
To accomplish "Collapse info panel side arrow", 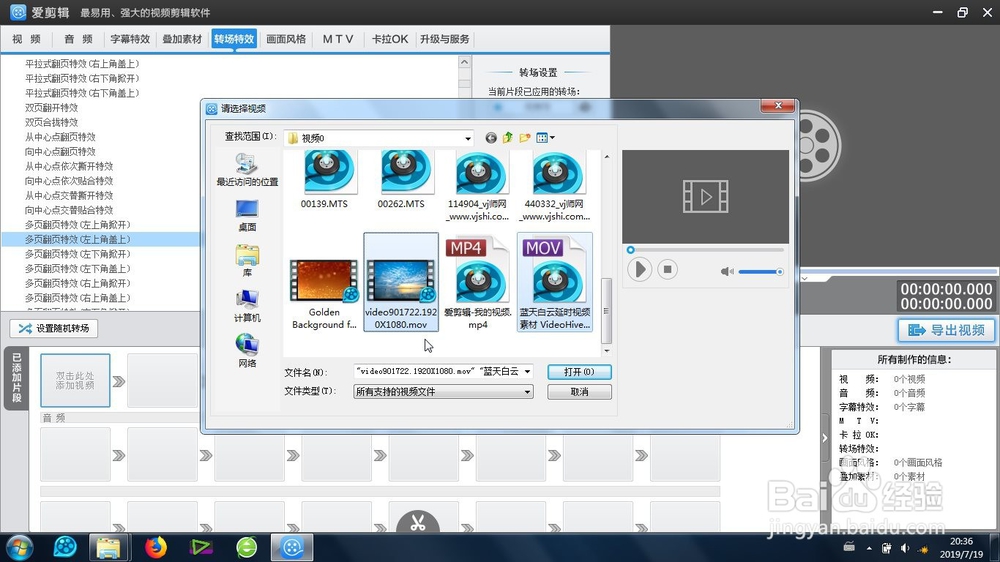I will pos(825,438).
